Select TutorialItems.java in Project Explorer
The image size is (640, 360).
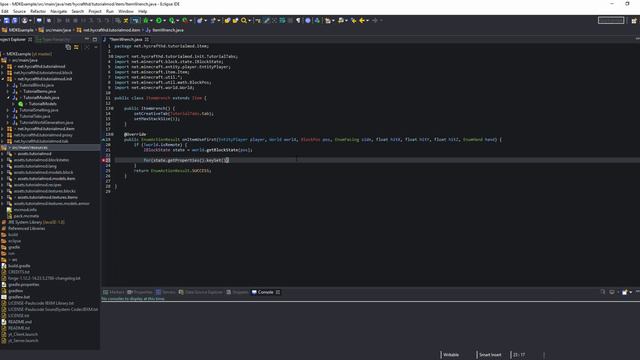click(x=40, y=91)
